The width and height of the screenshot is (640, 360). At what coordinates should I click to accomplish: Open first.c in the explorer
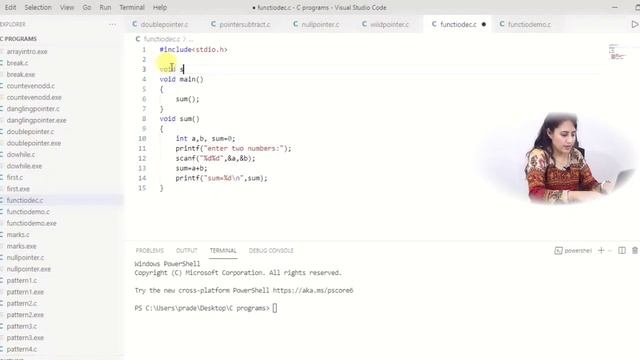[x=15, y=178]
